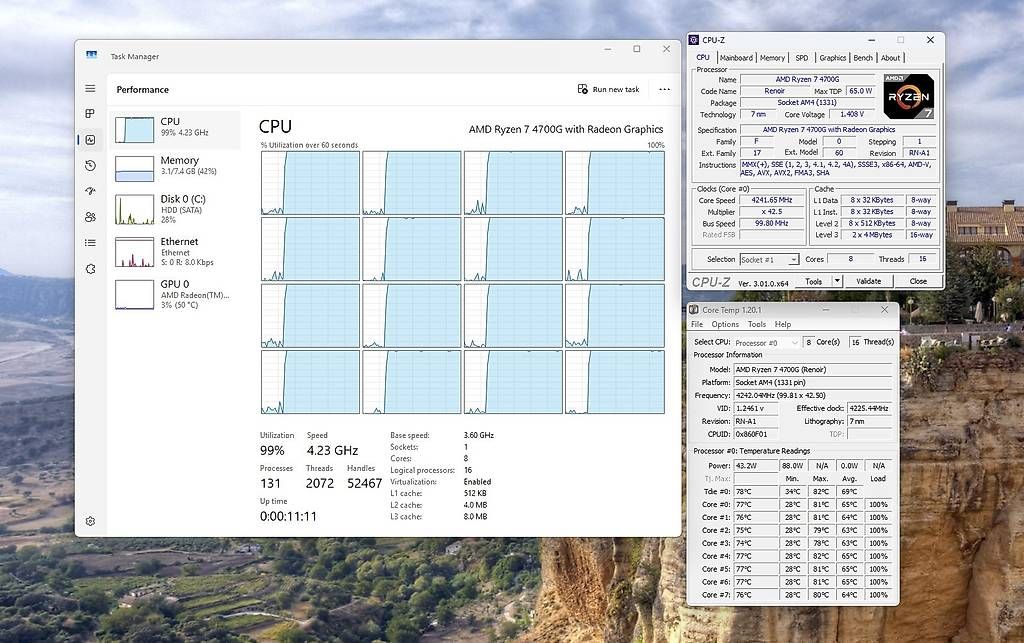Open Users page icon in sidebar

90,217
